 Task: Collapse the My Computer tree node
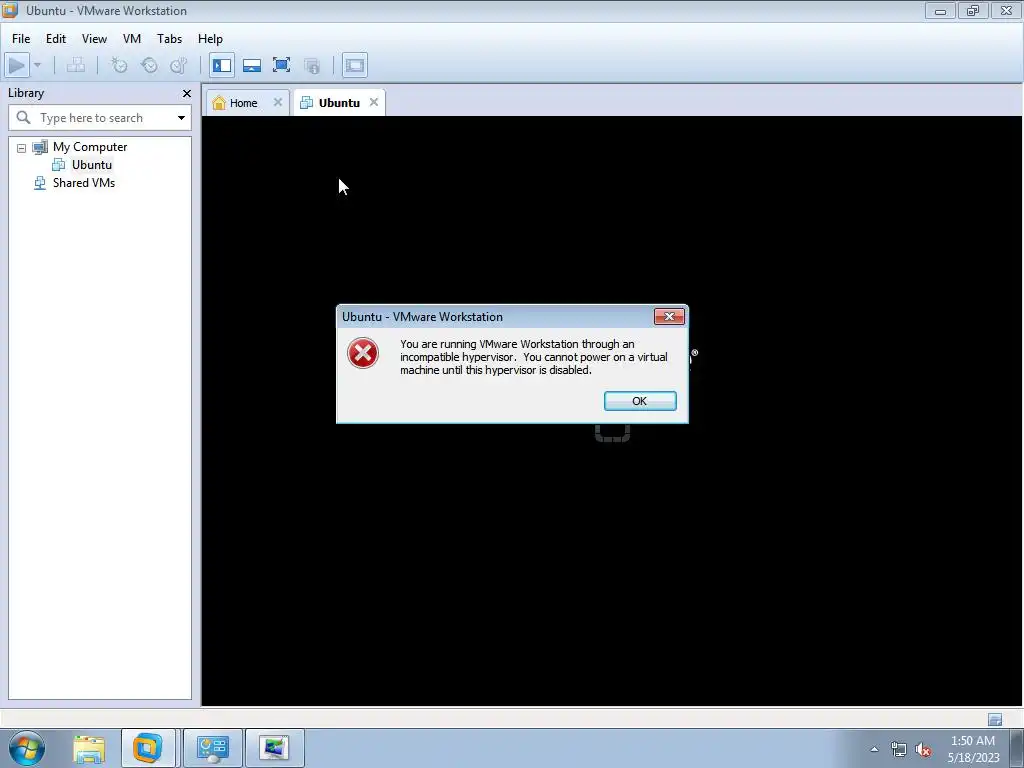pyautogui.click(x=22, y=148)
